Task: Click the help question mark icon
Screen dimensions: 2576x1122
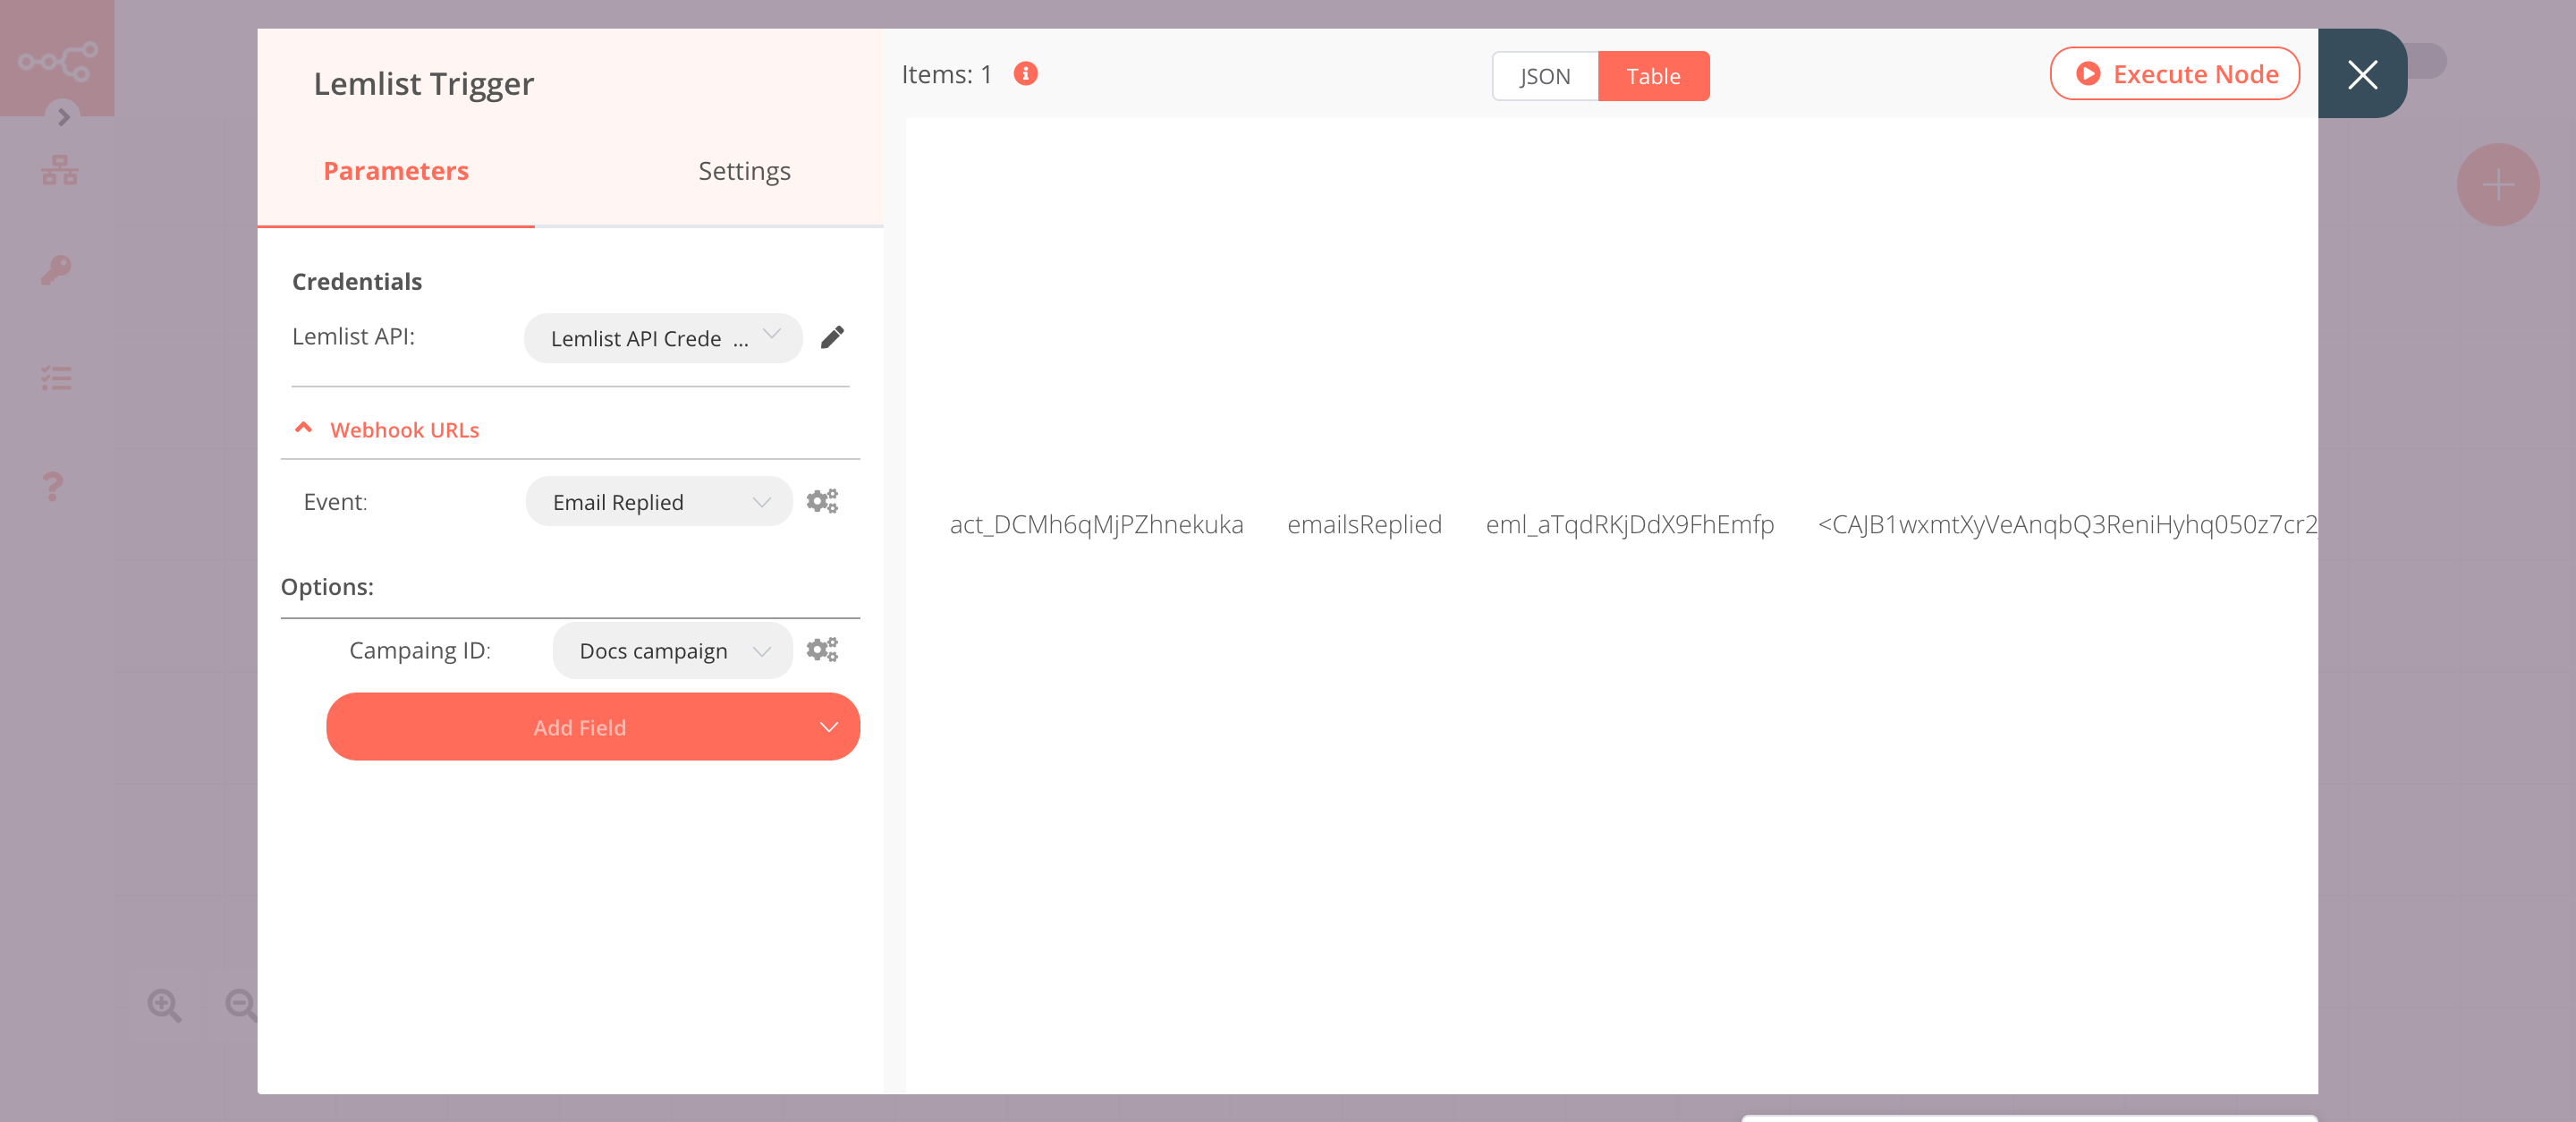Action: (x=54, y=485)
